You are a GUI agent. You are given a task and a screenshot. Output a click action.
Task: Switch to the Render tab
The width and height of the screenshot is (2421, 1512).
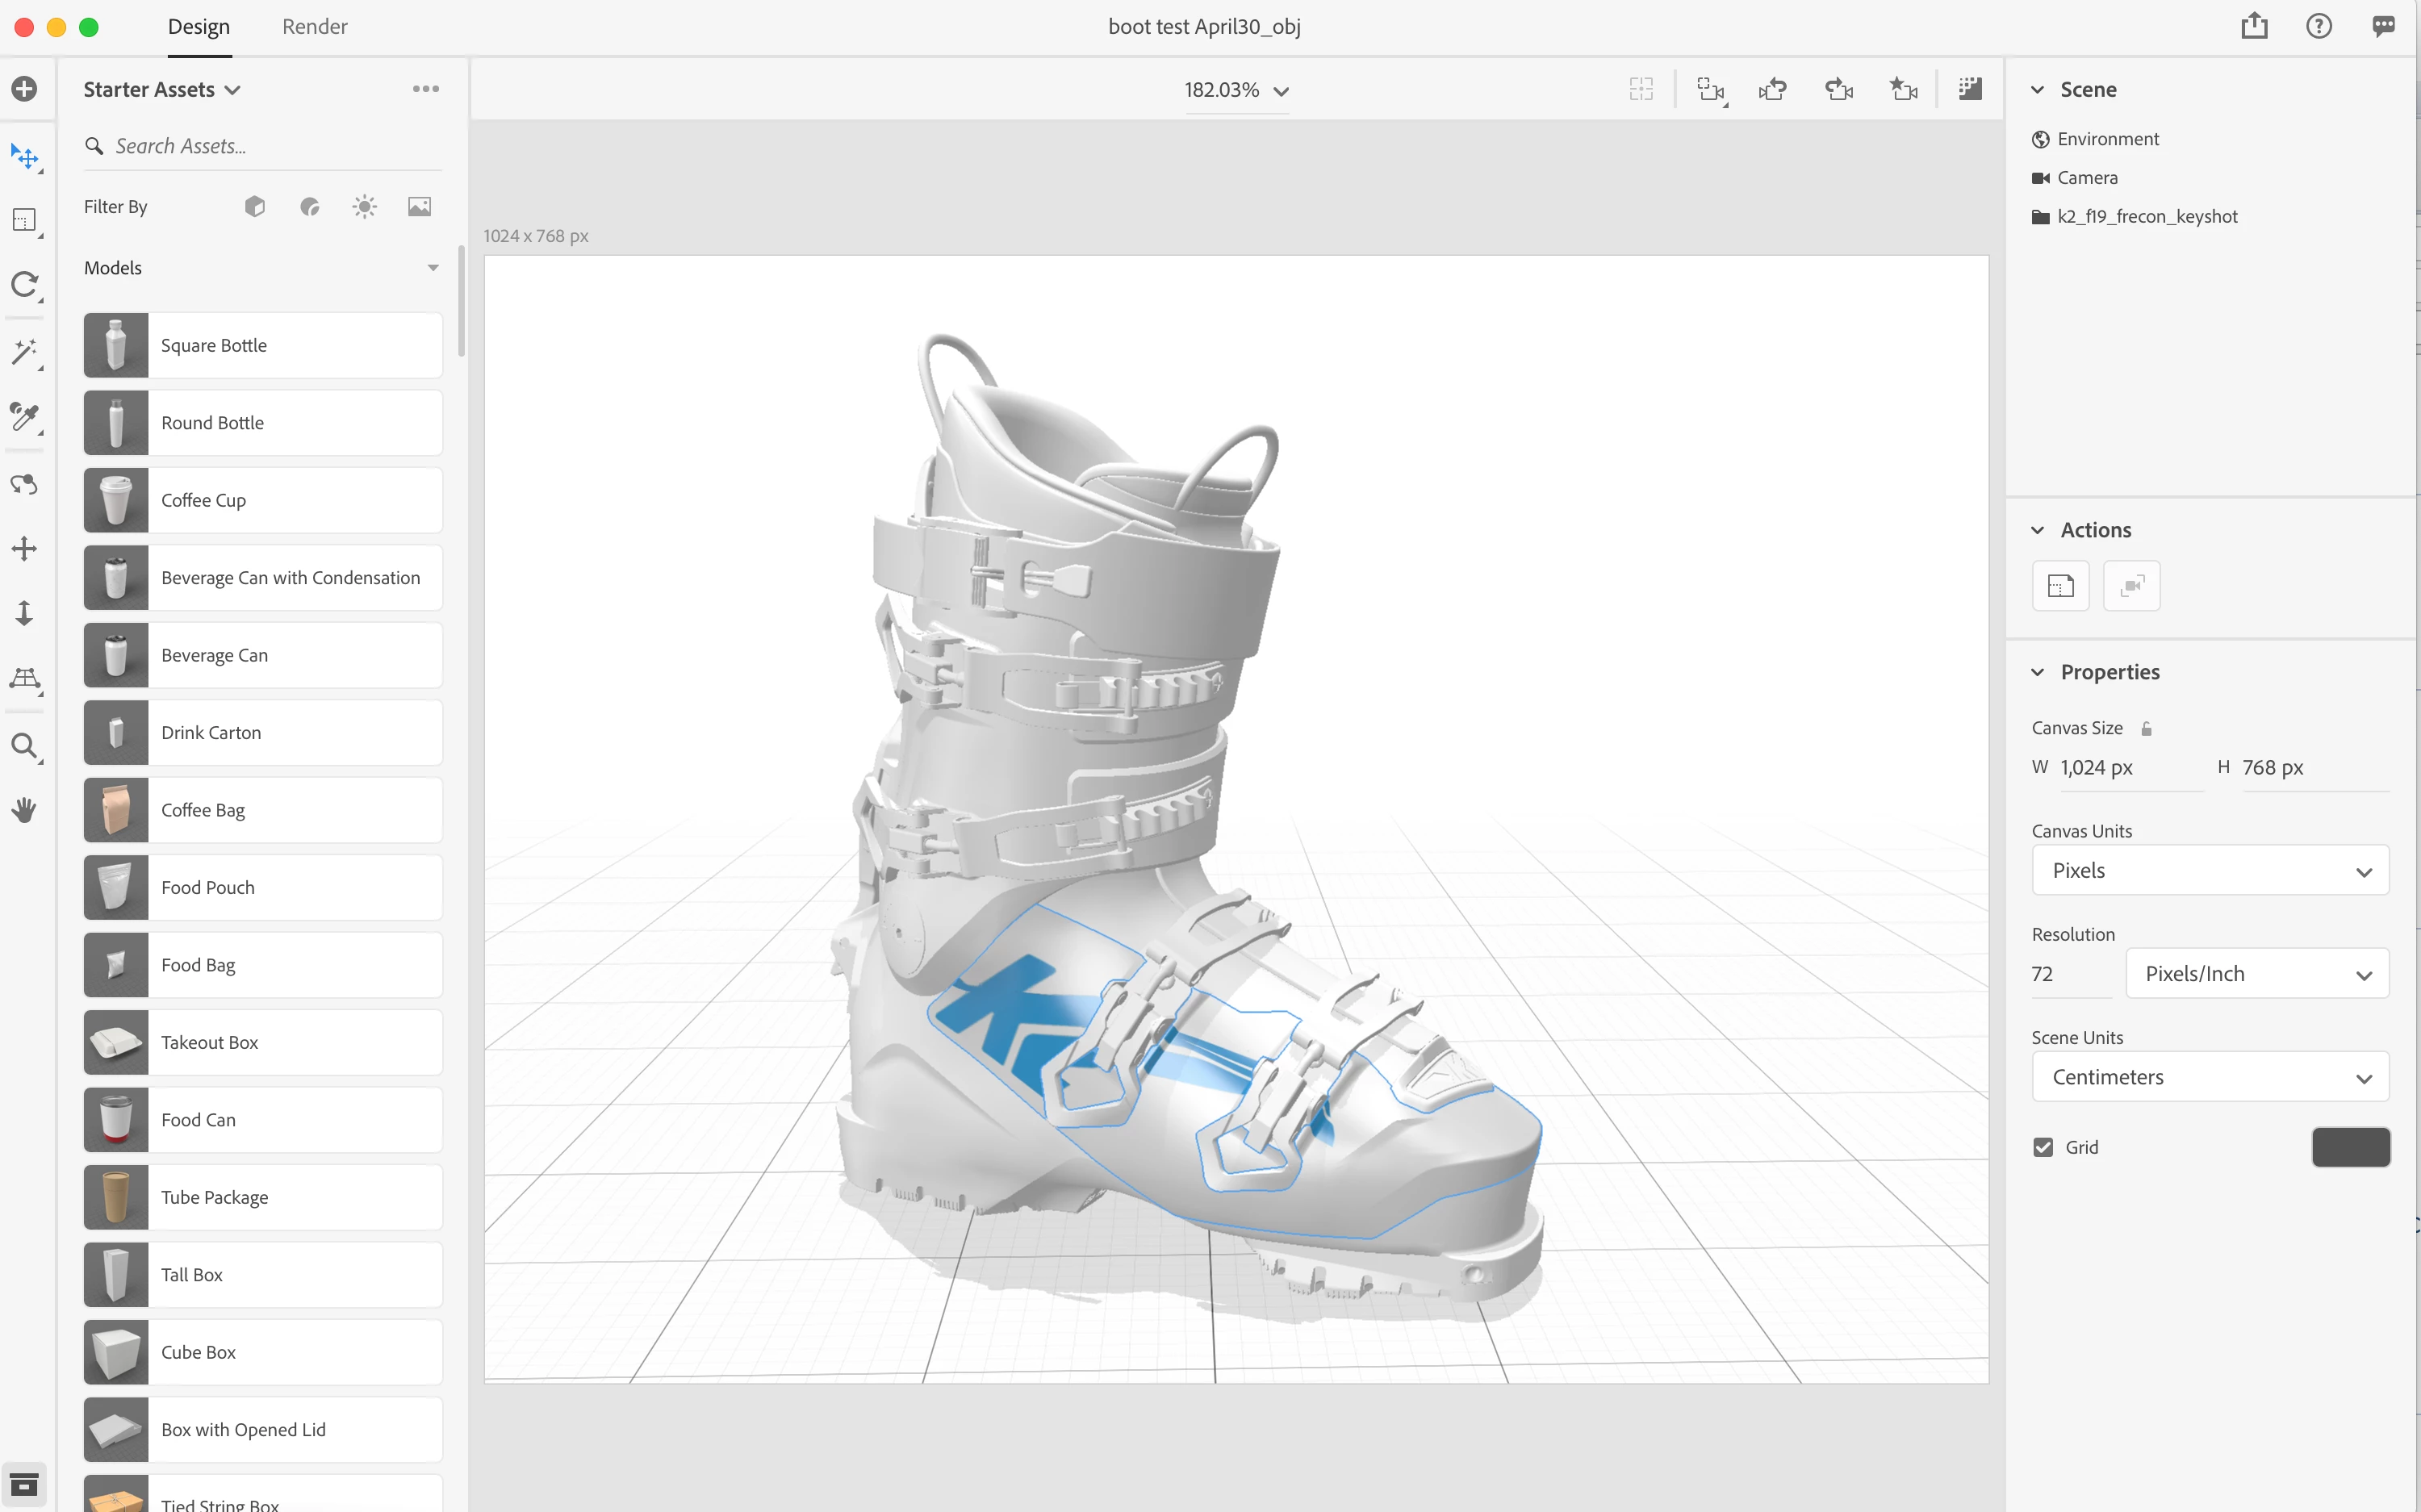[x=314, y=27]
